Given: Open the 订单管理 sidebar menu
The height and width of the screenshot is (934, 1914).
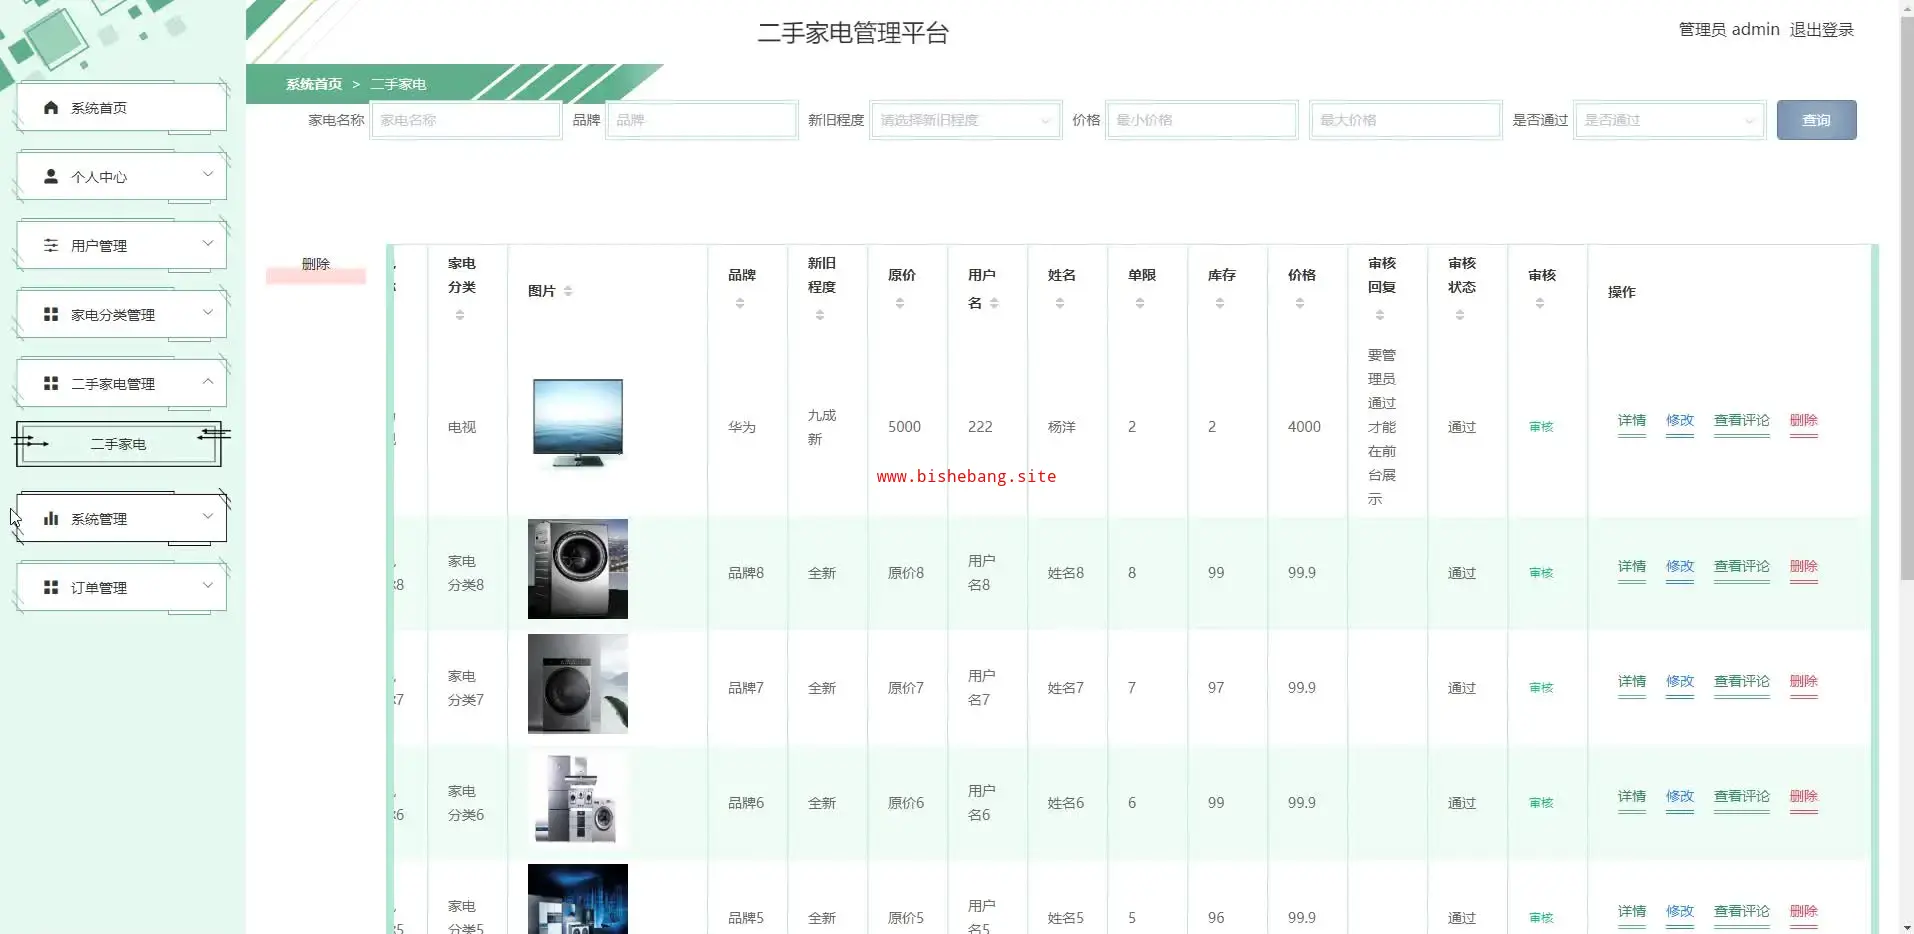Looking at the screenshot, I should click(121, 587).
